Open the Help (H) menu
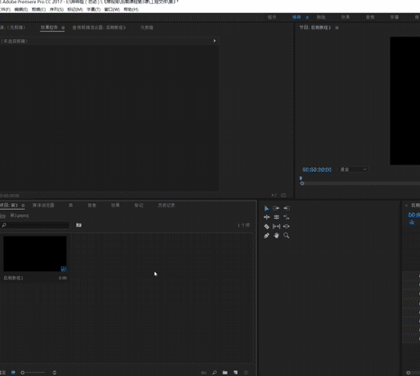Screen dimensions: 420x376 coord(131,9)
